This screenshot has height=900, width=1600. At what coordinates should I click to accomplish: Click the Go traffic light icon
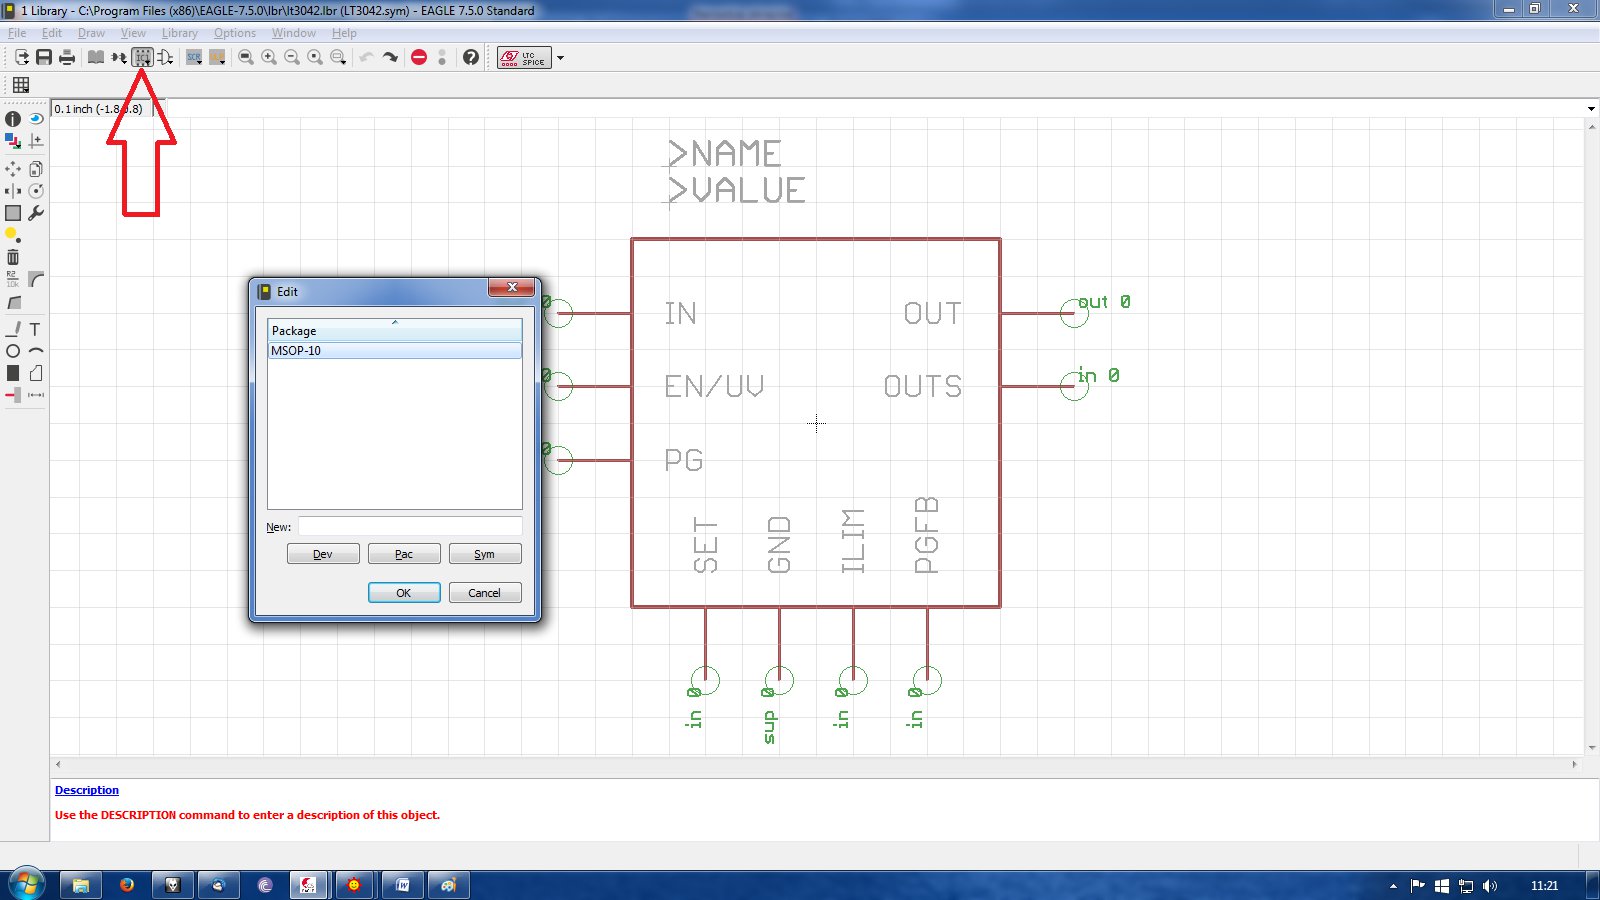[x=442, y=57]
